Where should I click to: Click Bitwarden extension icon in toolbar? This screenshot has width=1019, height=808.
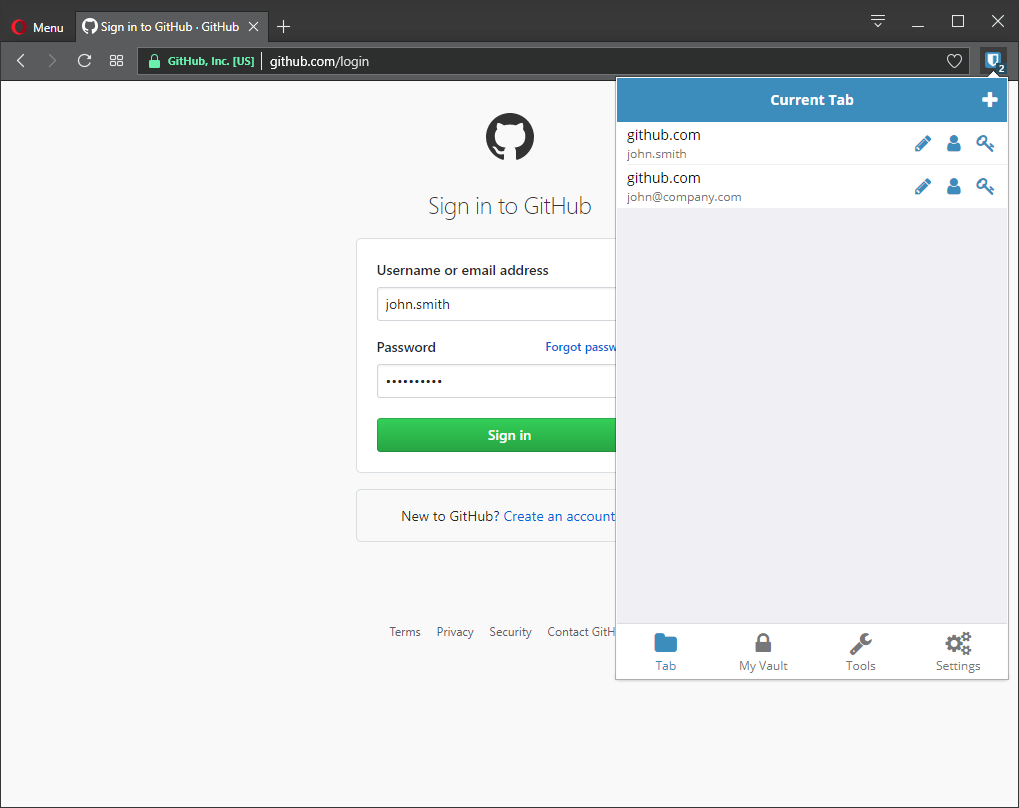pyautogui.click(x=993, y=61)
